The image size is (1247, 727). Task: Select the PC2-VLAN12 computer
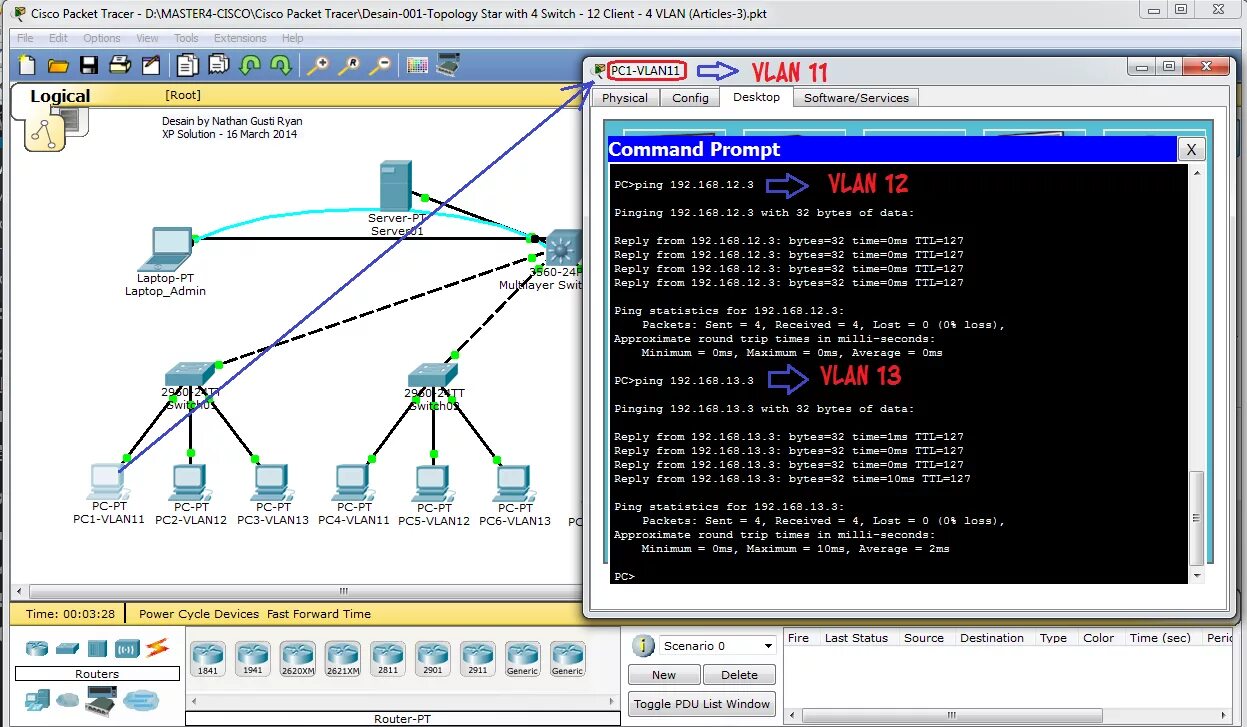189,481
